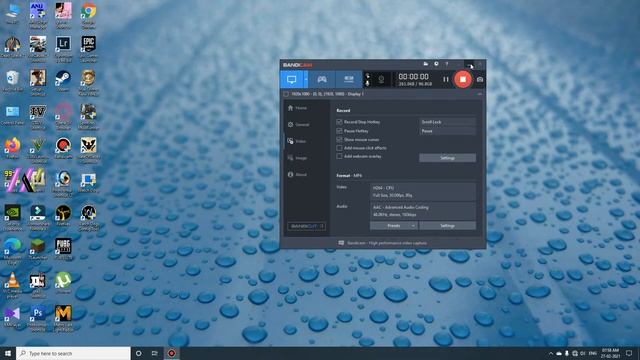
Task: Toggle the microphone icon in Bandicam
Action: (x=368, y=83)
